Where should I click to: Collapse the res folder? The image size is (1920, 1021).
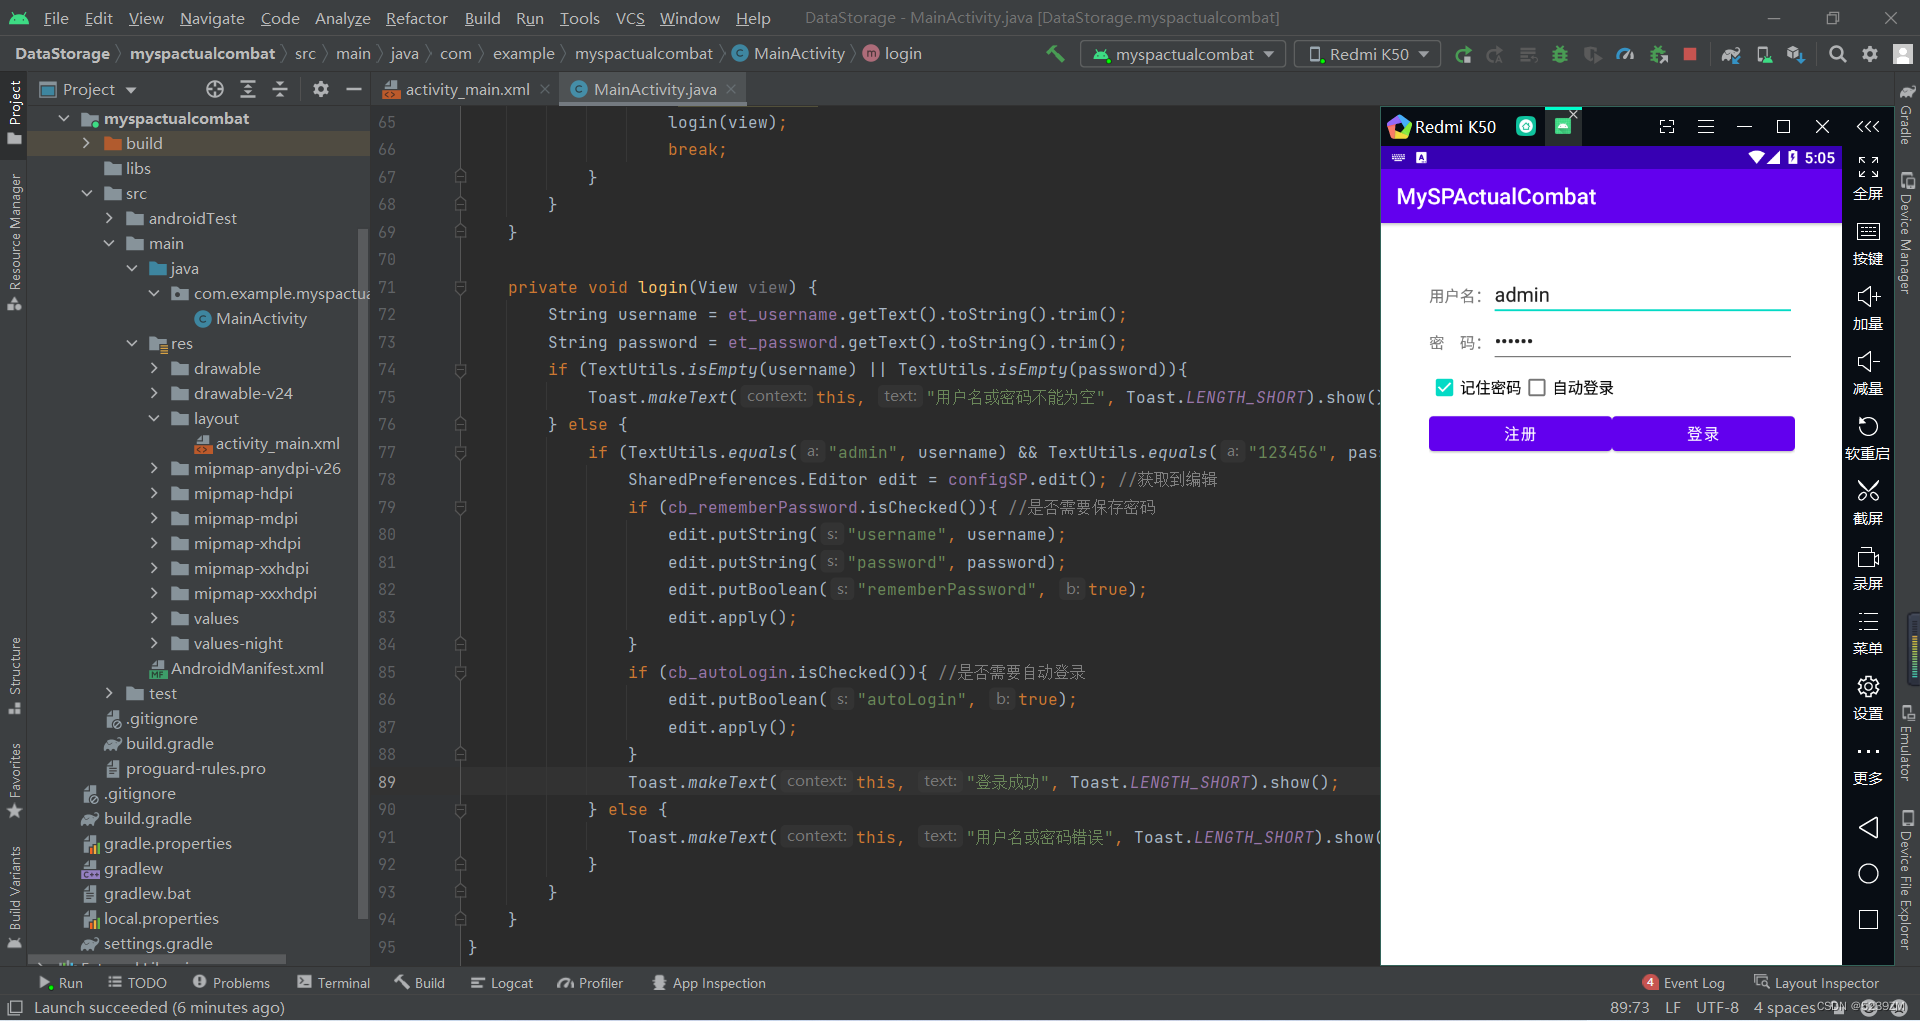(133, 344)
